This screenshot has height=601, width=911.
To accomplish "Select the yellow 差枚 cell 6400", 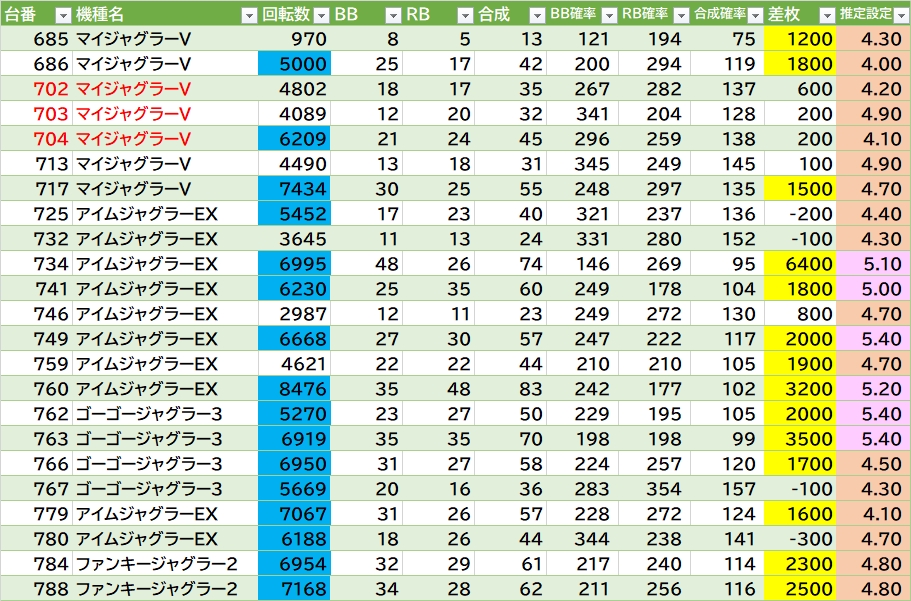I will pos(800,264).
